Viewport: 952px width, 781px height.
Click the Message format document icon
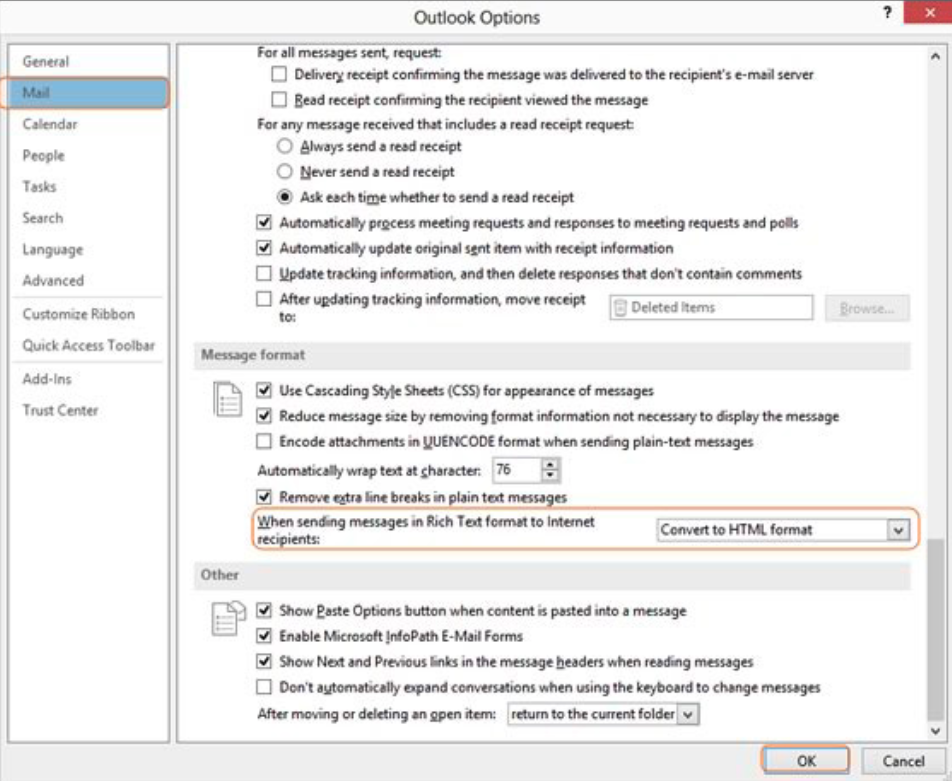[228, 402]
